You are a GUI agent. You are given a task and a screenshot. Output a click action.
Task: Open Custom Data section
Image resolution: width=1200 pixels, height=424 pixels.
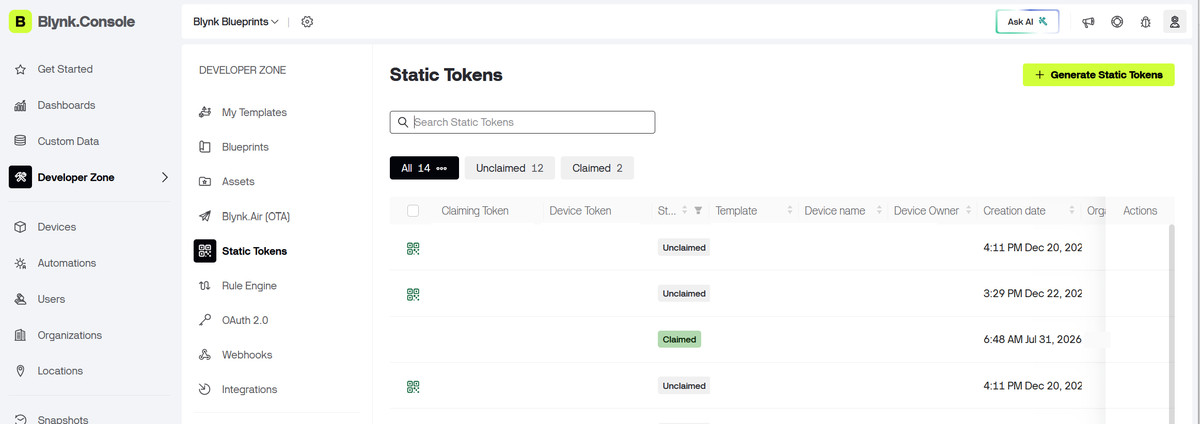click(68, 141)
